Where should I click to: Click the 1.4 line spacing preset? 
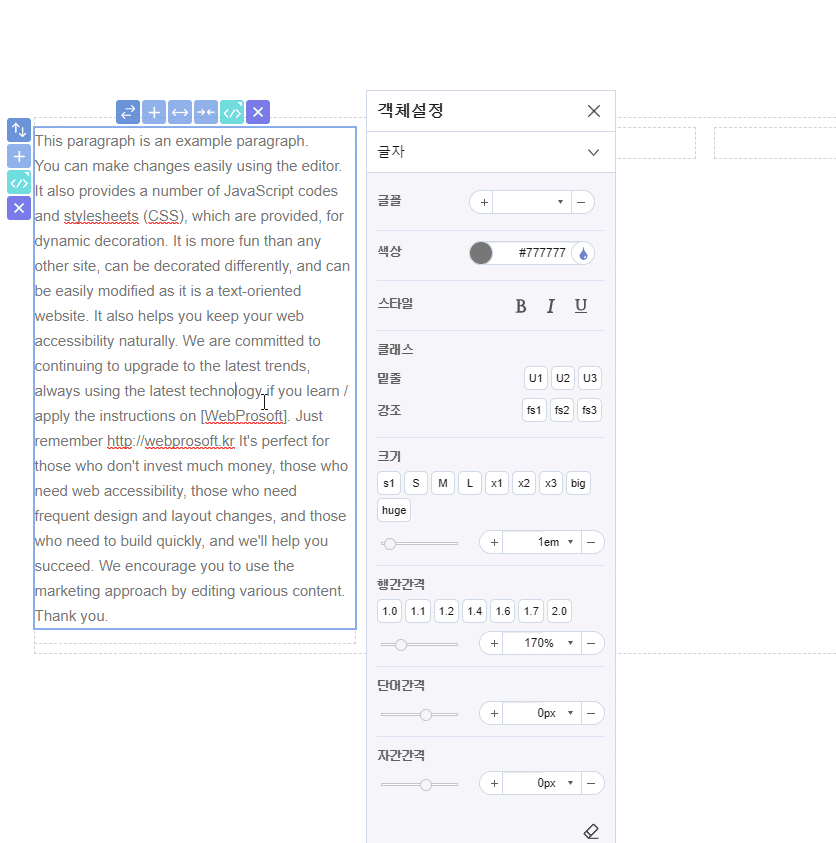[x=474, y=611]
